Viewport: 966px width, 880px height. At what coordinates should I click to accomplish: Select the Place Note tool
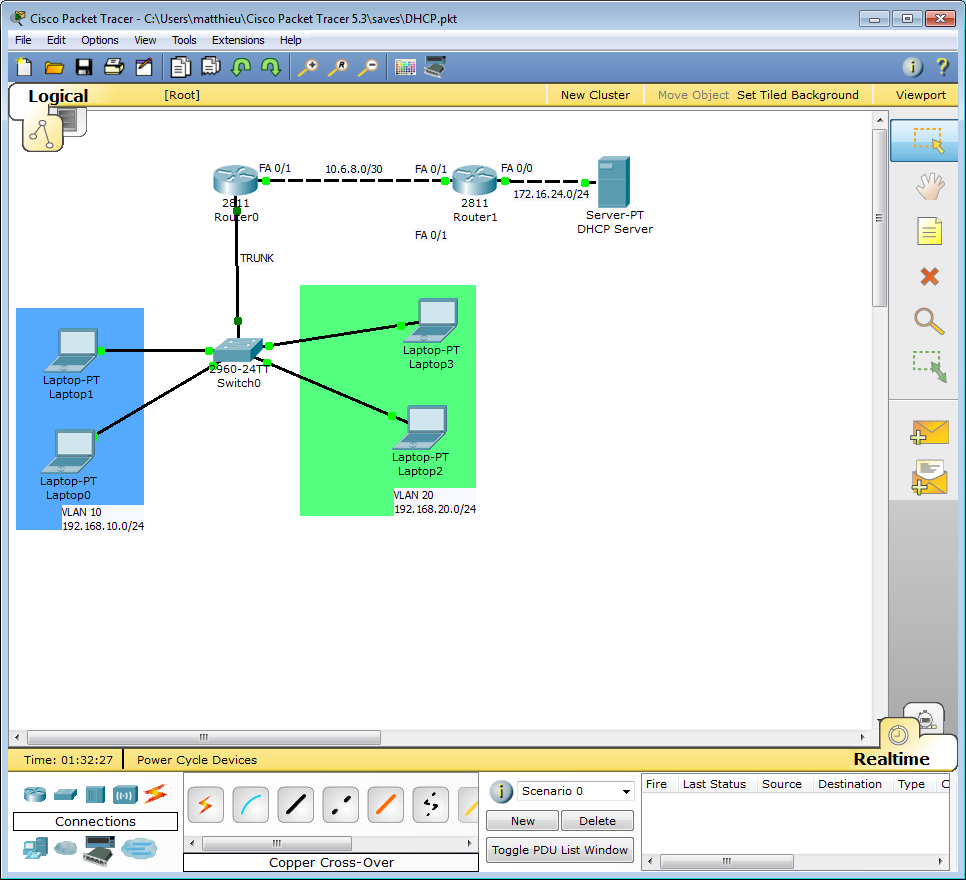[x=928, y=230]
